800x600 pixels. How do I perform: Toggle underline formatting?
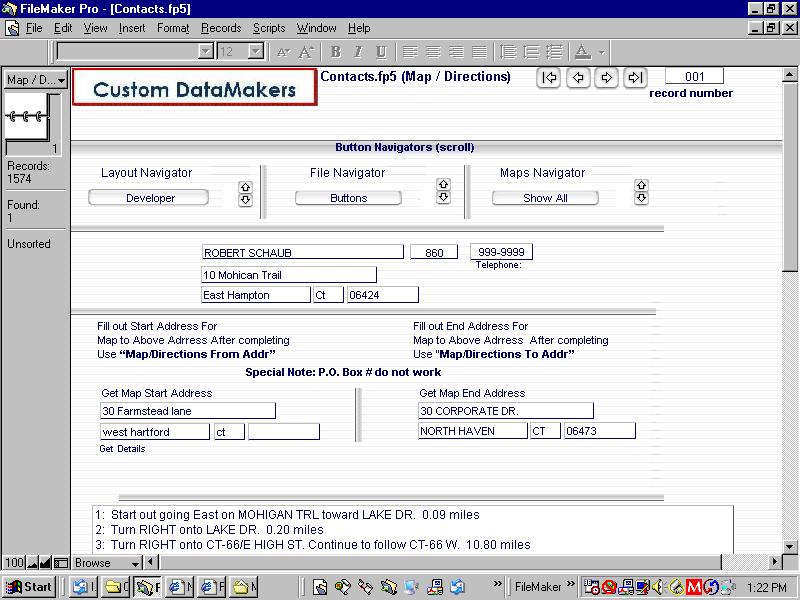click(381, 52)
